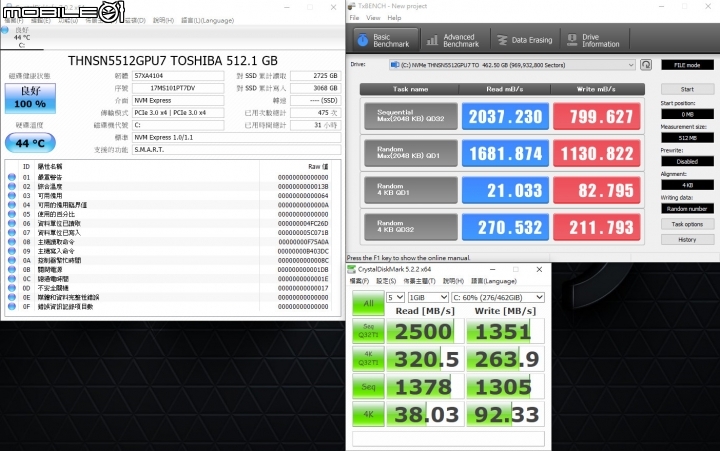This screenshot has width=720, height=451.
Task: Click Random 4 KB QD1 task button
Action: 411,190
